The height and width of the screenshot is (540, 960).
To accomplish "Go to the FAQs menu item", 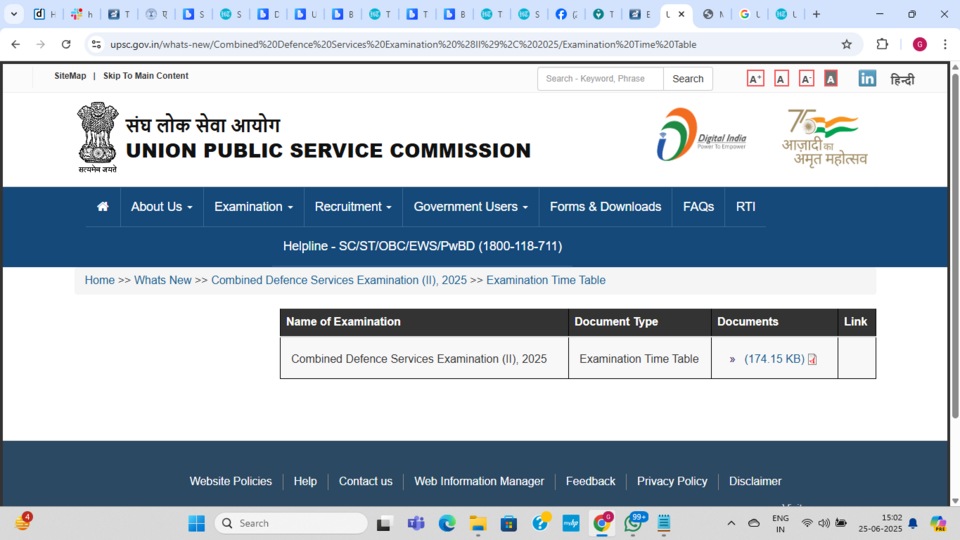I will pos(698,207).
